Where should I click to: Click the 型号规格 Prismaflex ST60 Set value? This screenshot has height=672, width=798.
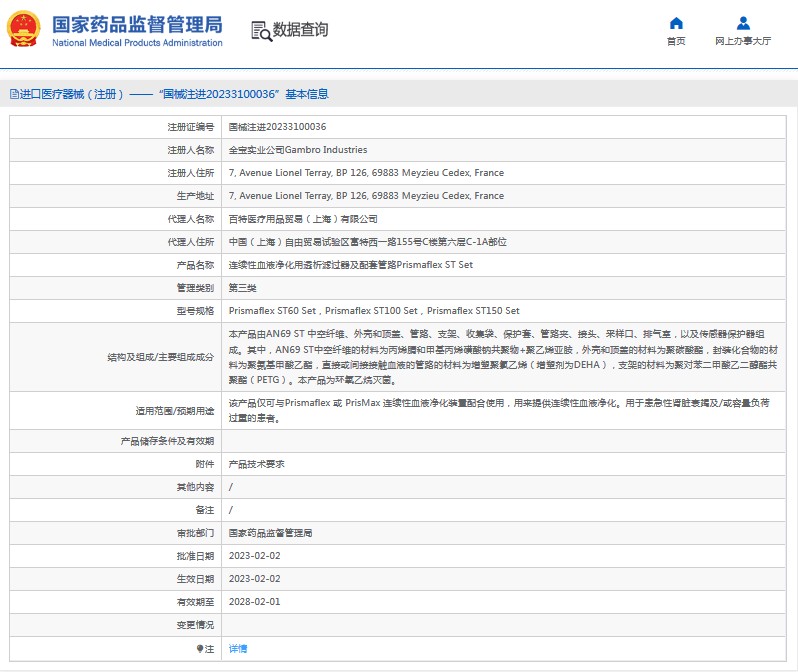point(273,311)
